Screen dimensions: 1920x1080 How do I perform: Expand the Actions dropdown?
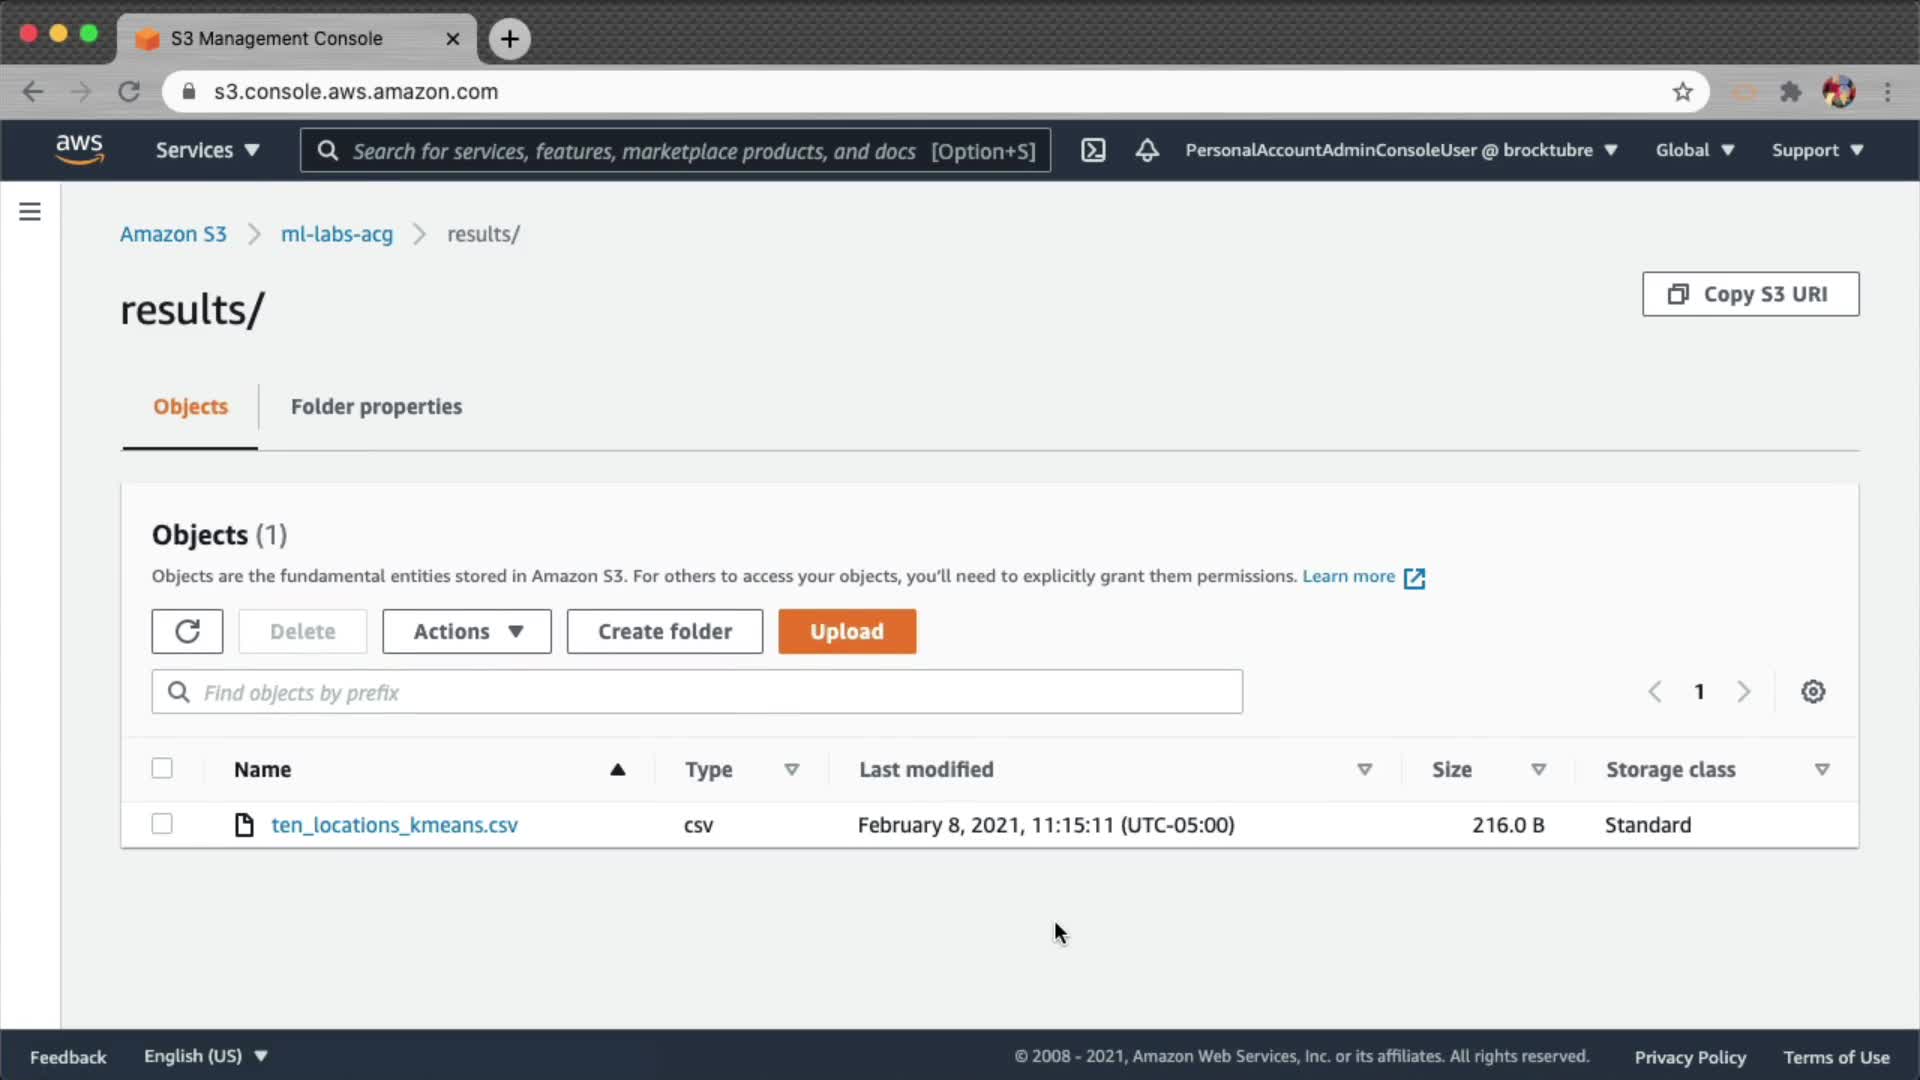point(467,631)
